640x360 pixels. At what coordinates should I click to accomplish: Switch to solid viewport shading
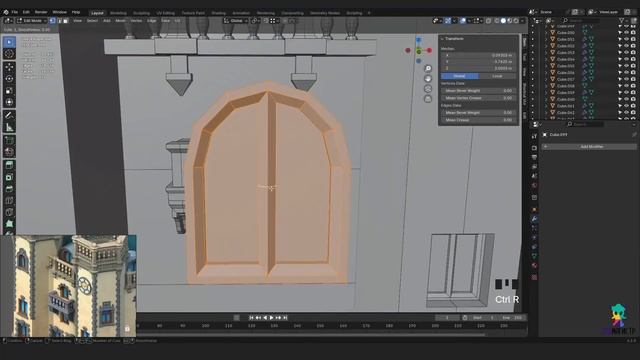click(x=503, y=21)
